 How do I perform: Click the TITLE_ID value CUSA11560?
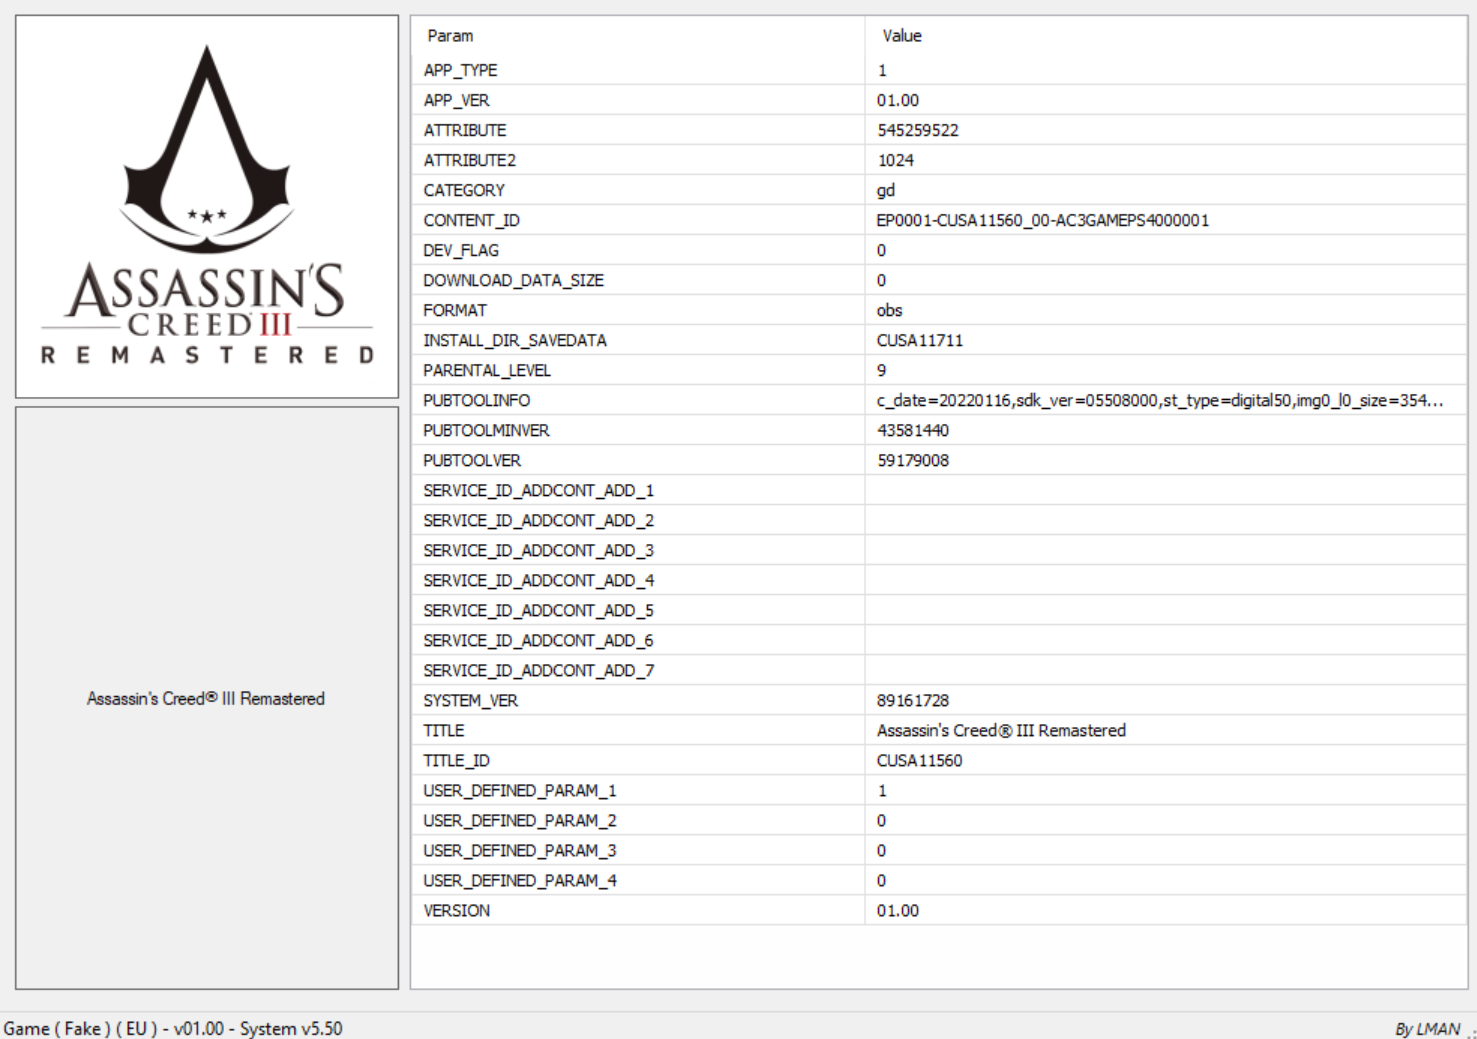pos(919,760)
